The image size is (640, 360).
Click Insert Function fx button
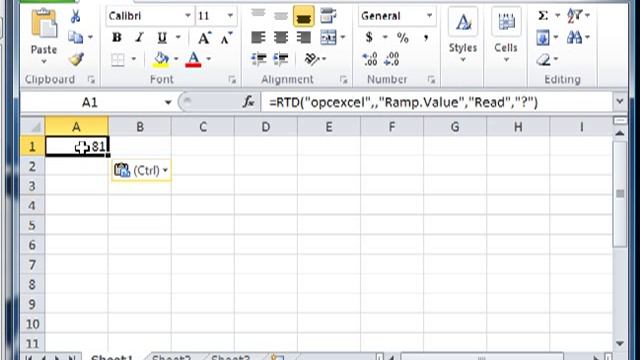click(248, 102)
